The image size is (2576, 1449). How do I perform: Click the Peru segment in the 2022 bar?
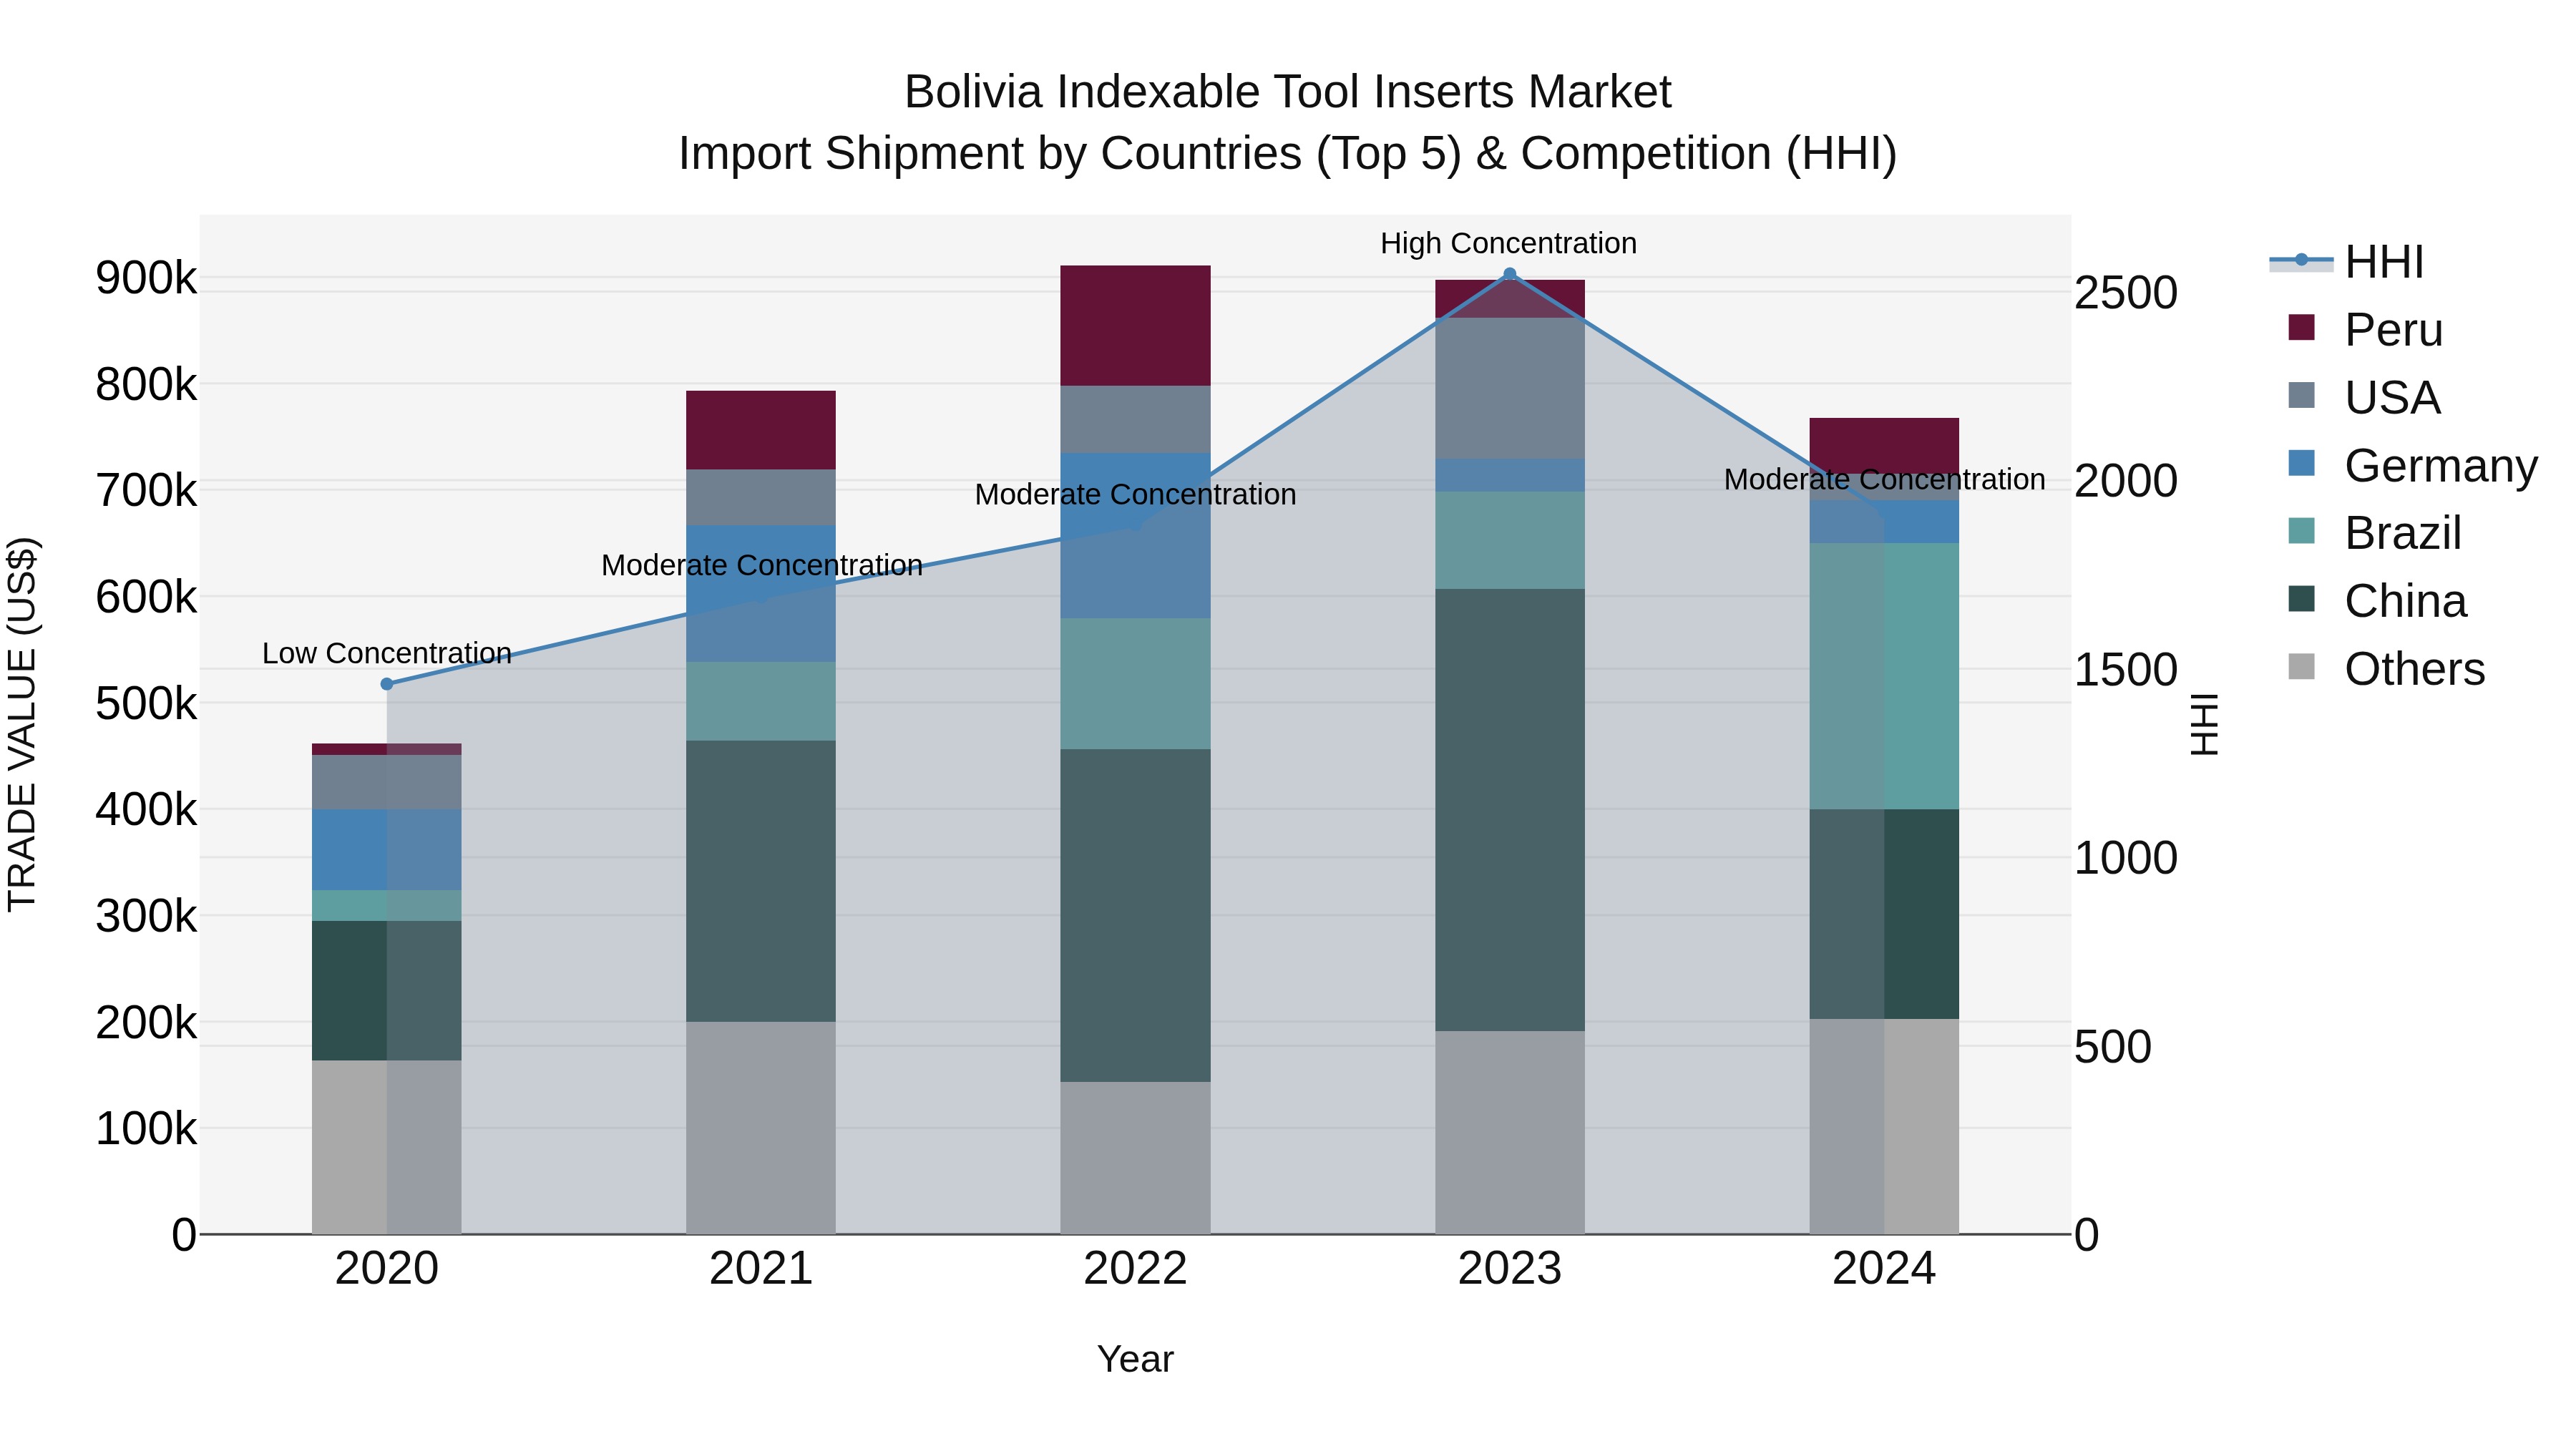[x=1135, y=326]
